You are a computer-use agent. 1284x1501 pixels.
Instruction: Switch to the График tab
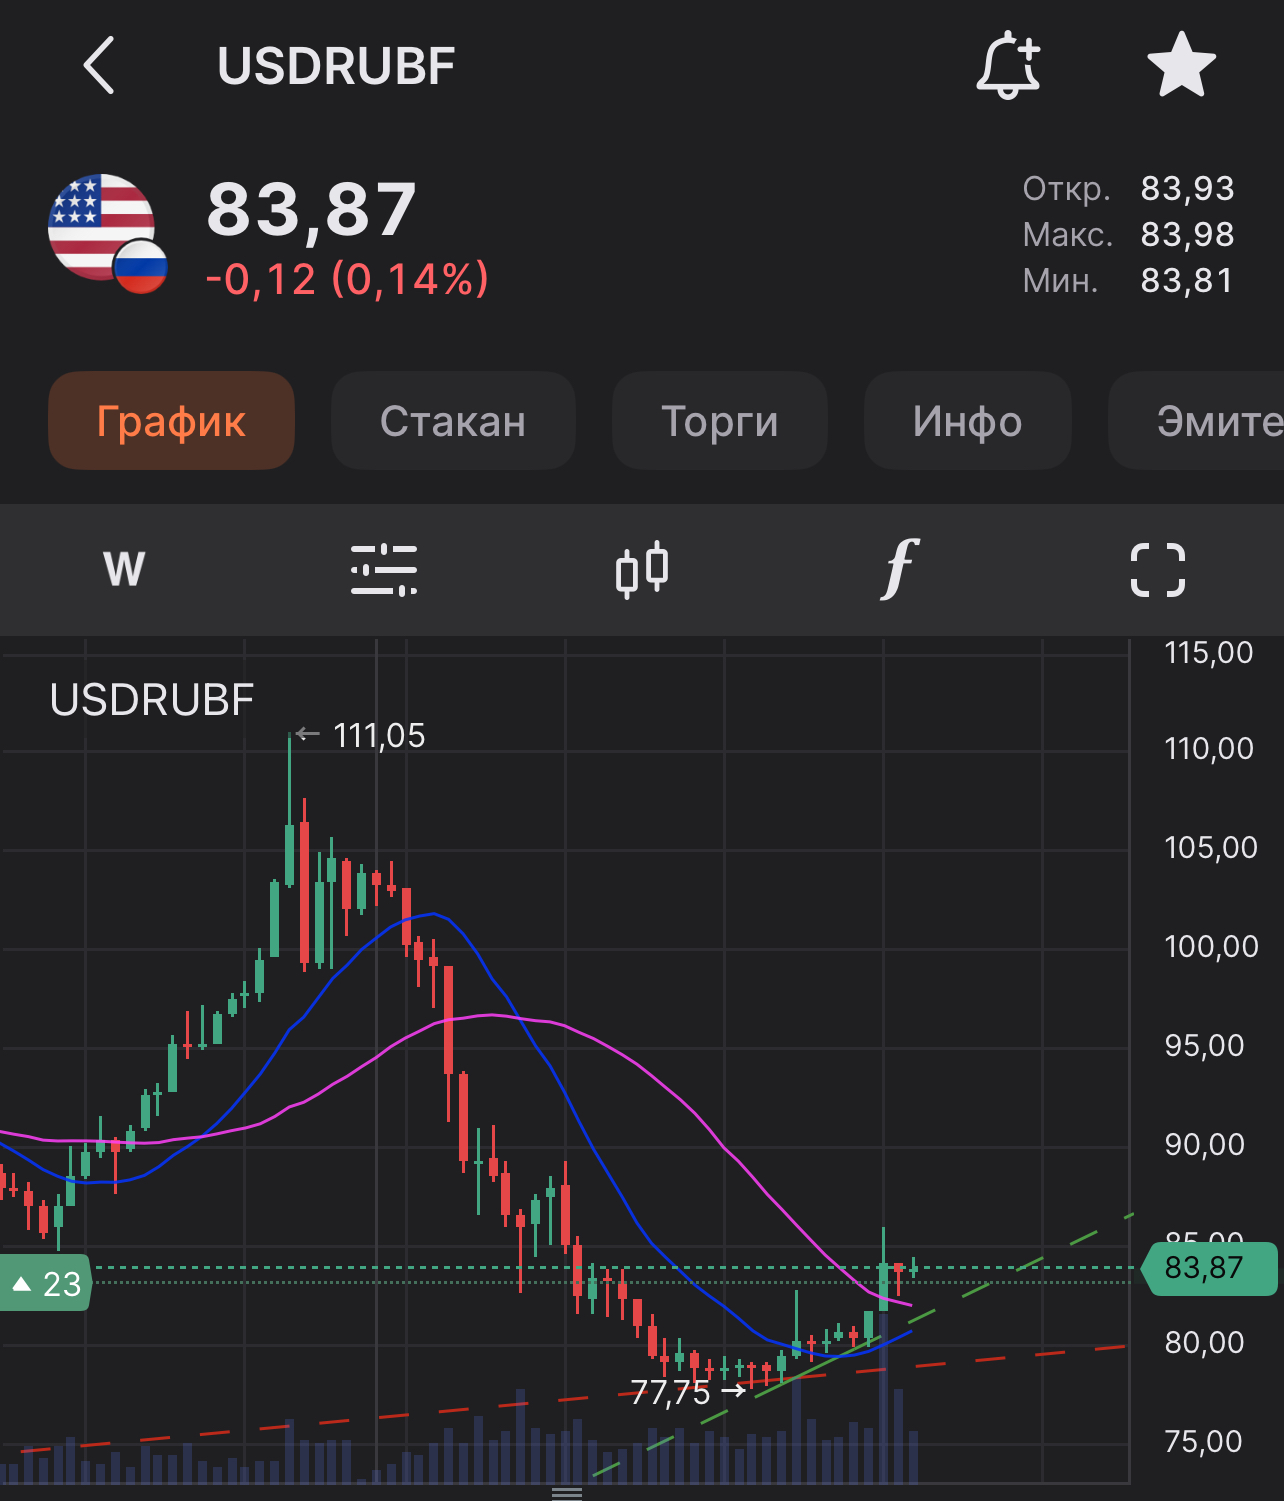[x=171, y=421]
